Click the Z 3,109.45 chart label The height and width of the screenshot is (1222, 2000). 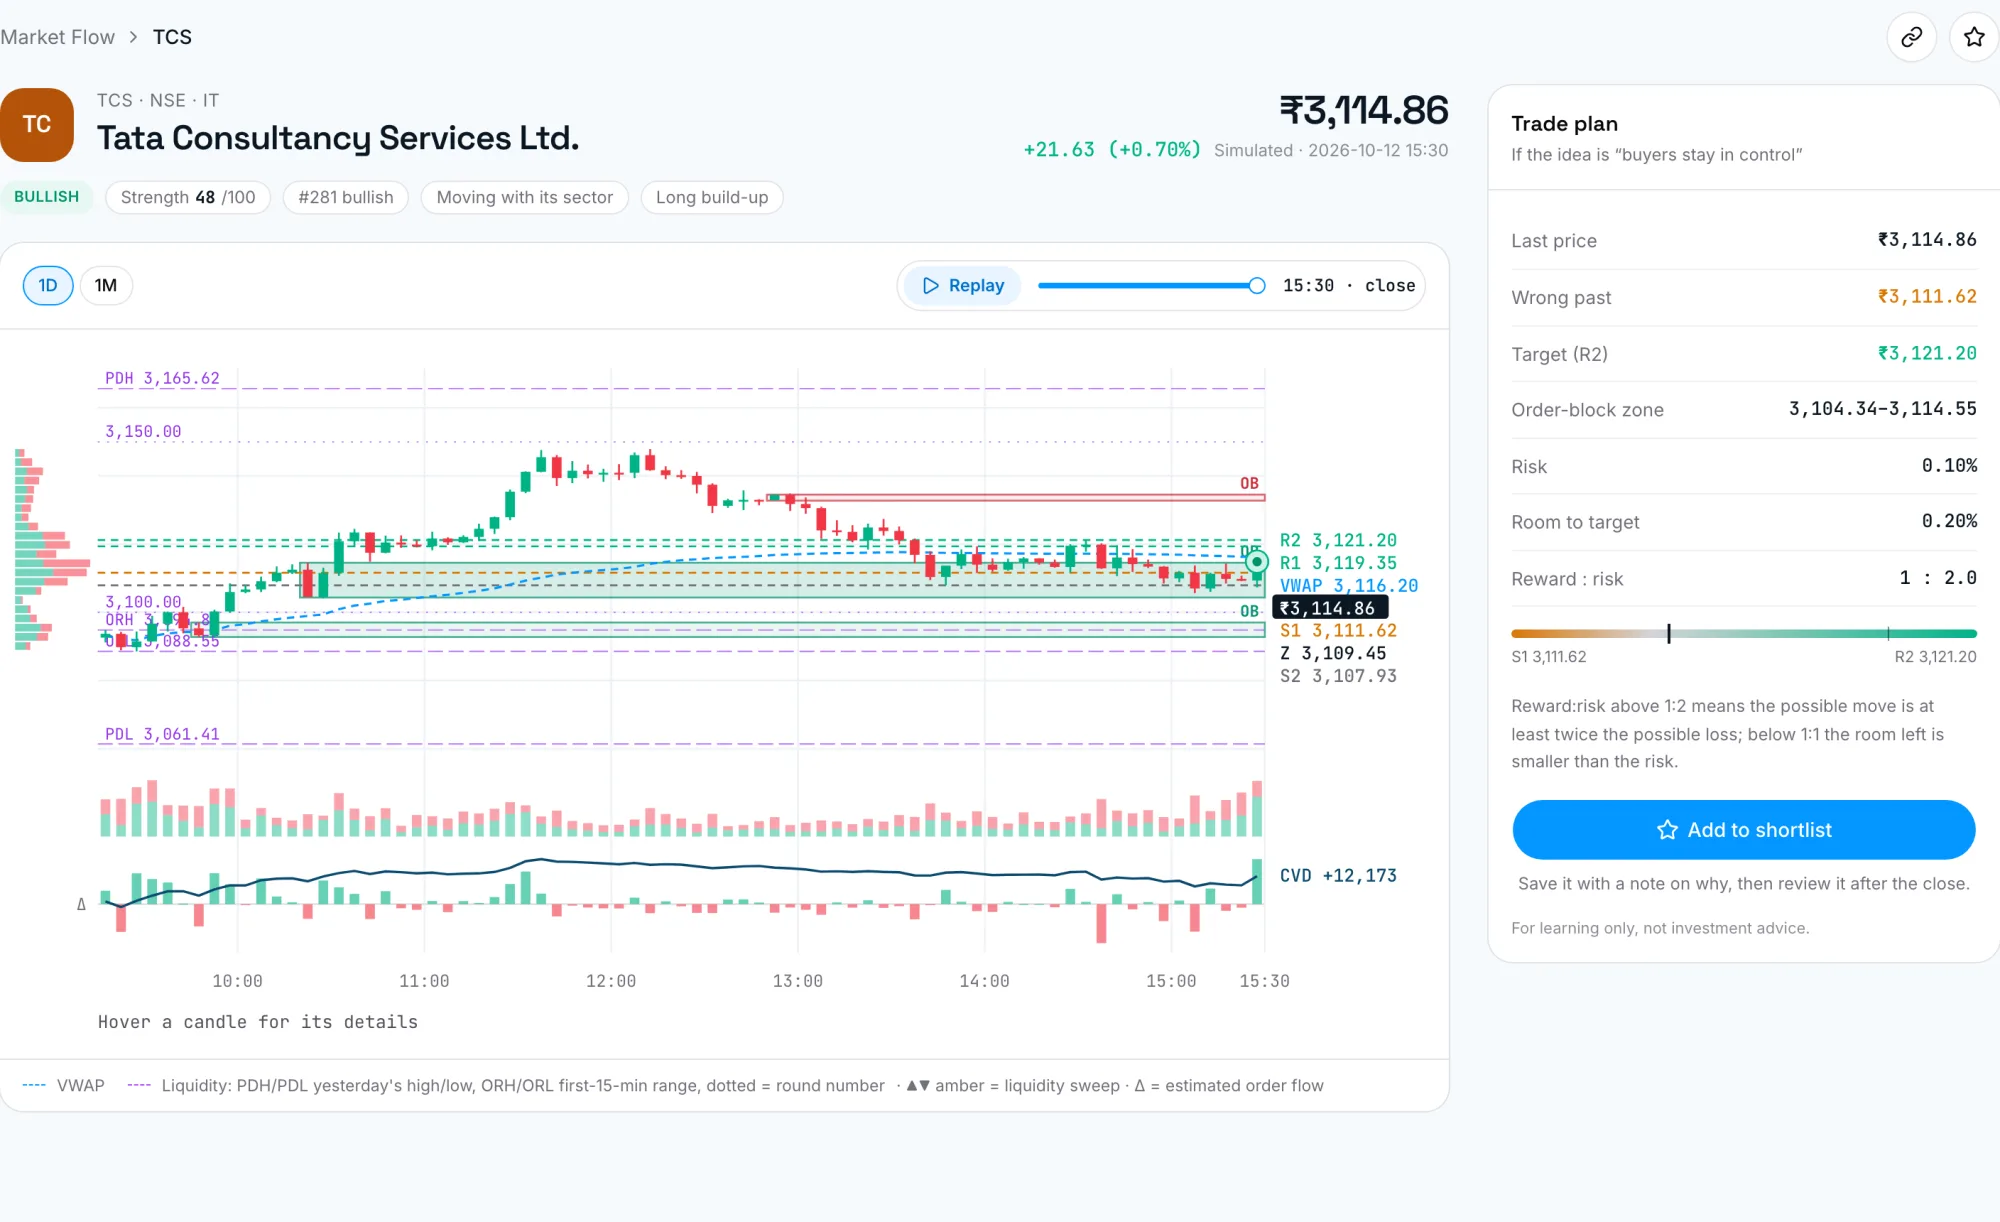click(x=1333, y=653)
